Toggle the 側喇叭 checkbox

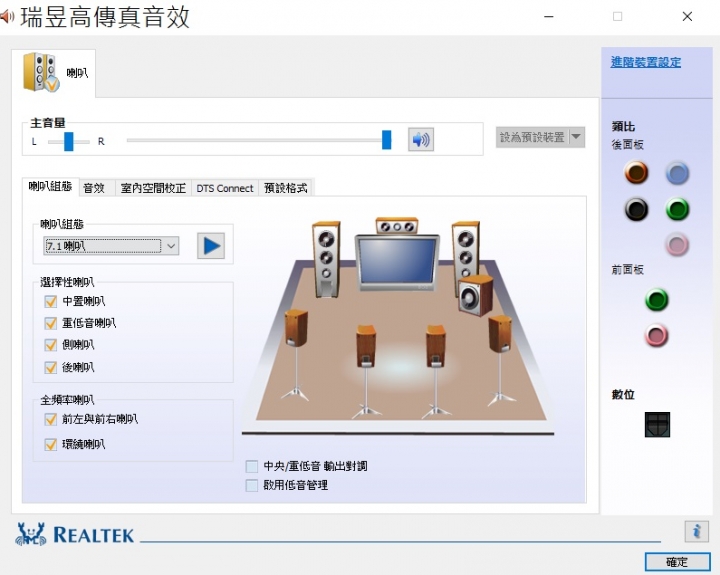51,345
